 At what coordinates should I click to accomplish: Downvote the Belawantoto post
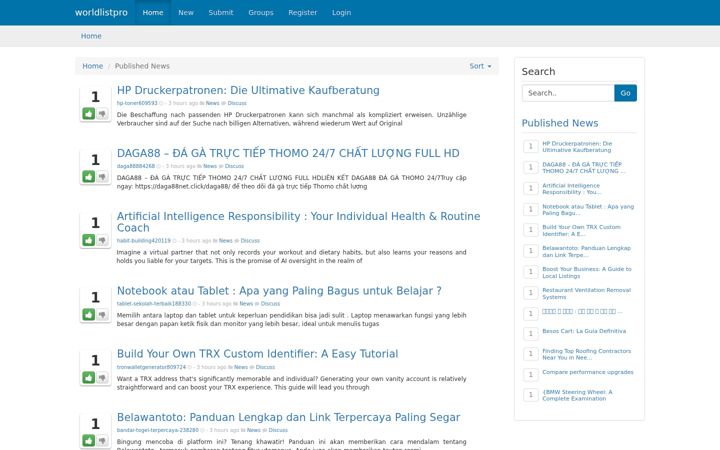point(102,441)
